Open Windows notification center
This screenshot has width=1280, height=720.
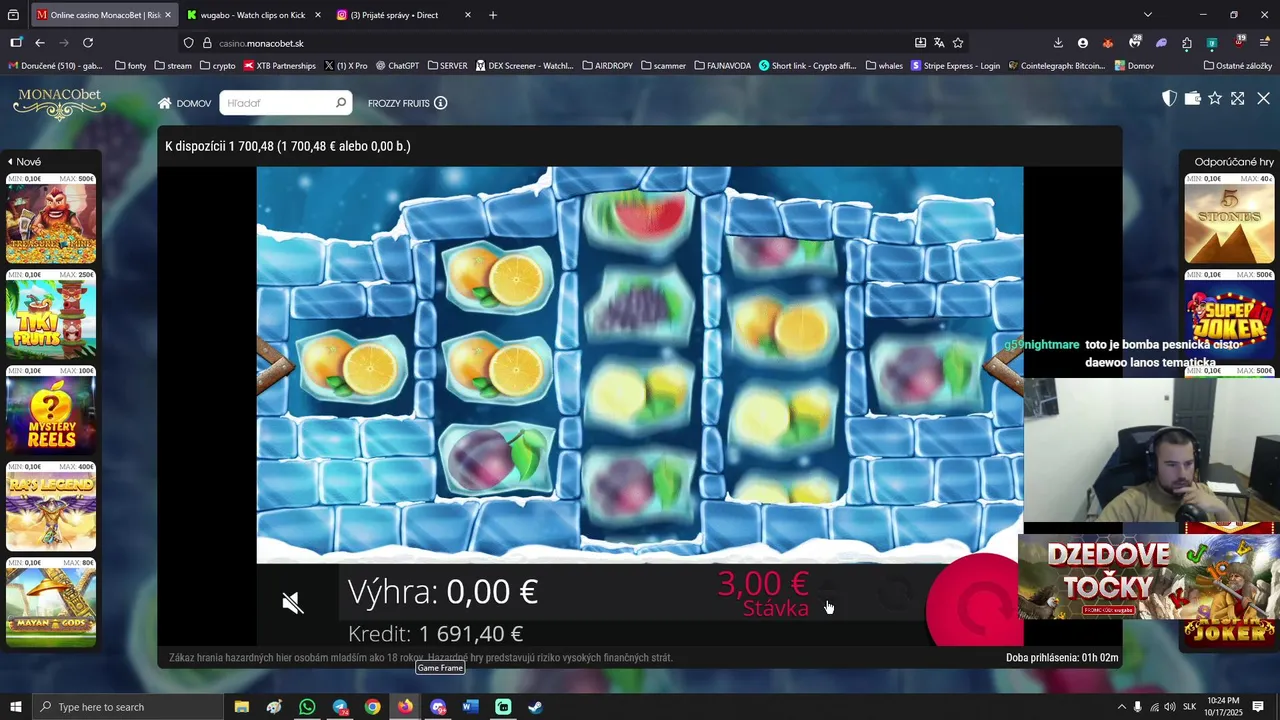[1258, 707]
